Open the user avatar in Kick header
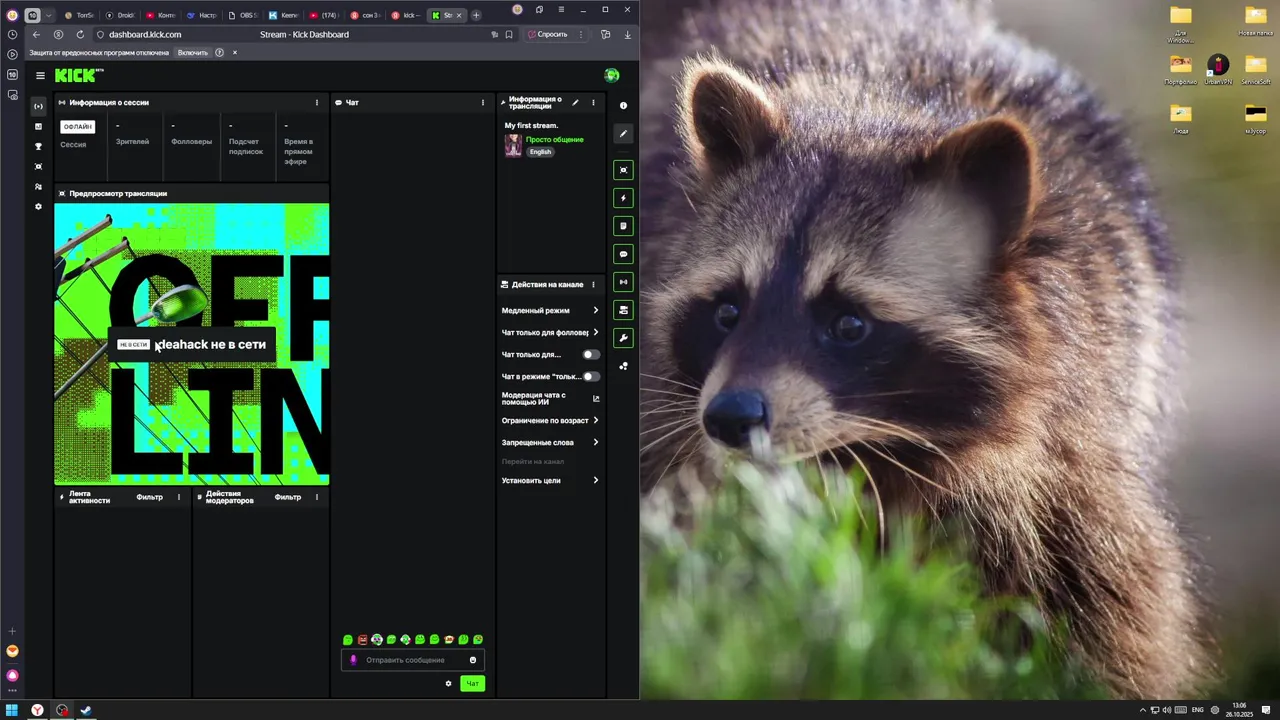The width and height of the screenshot is (1280, 720). pos(612,75)
